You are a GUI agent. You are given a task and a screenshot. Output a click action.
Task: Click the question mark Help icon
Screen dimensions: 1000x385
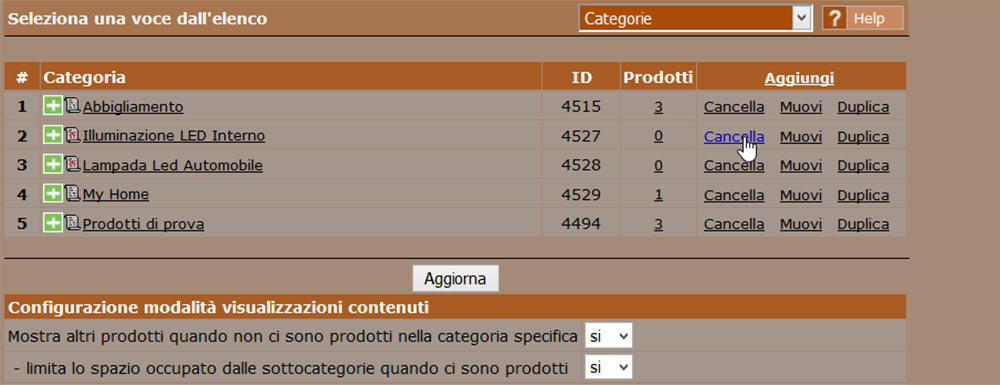834,18
